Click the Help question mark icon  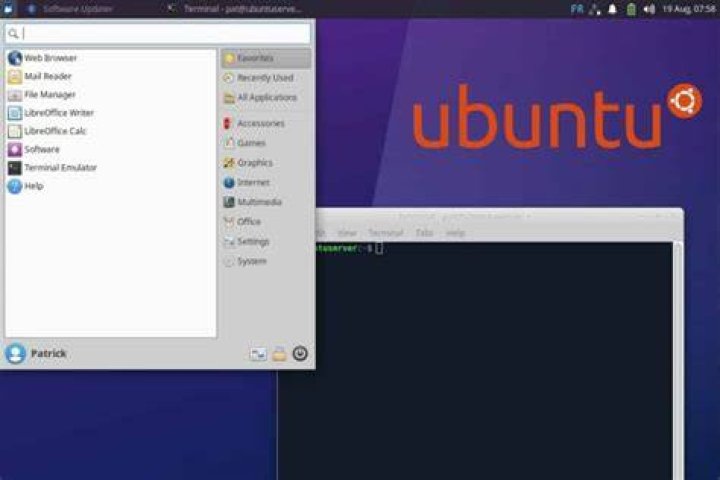point(15,186)
